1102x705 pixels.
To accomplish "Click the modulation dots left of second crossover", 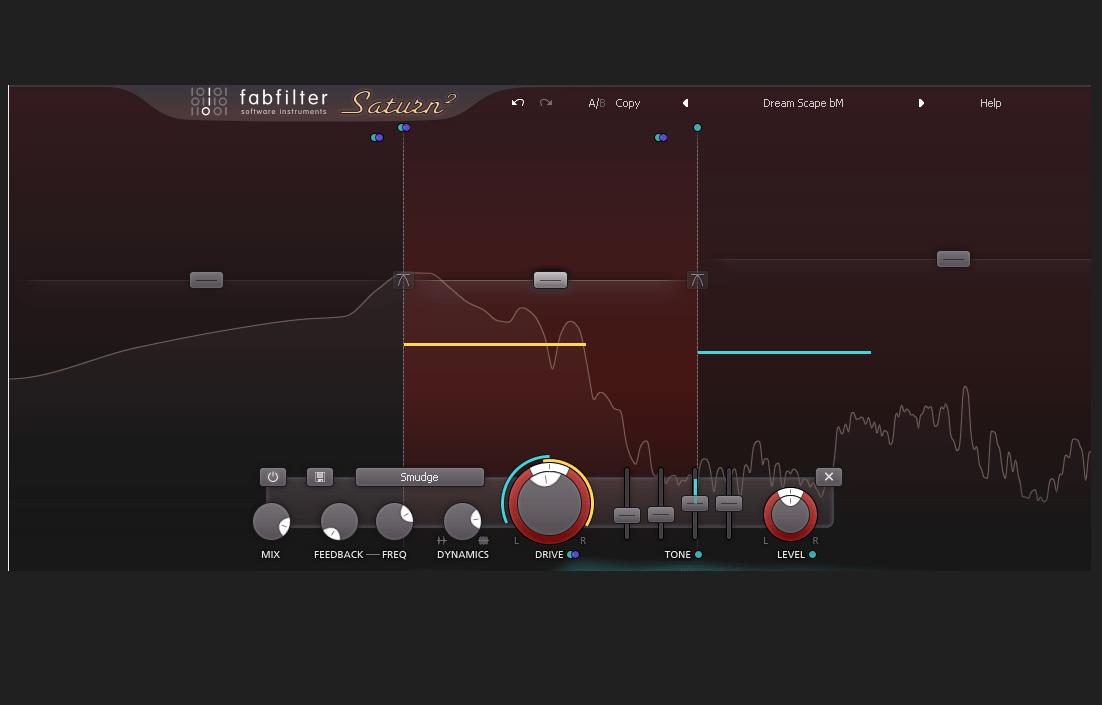I will (661, 138).
